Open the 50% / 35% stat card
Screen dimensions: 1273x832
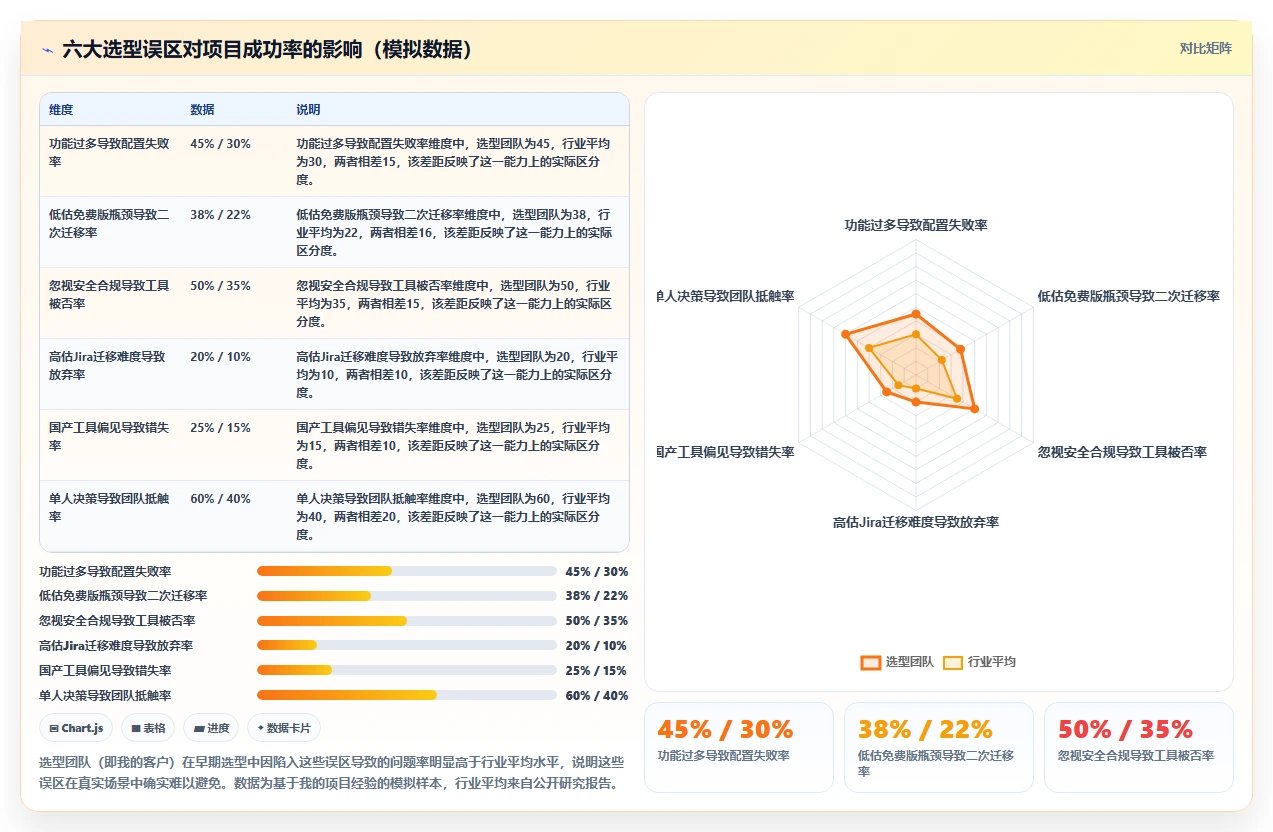tap(1139, 747)
